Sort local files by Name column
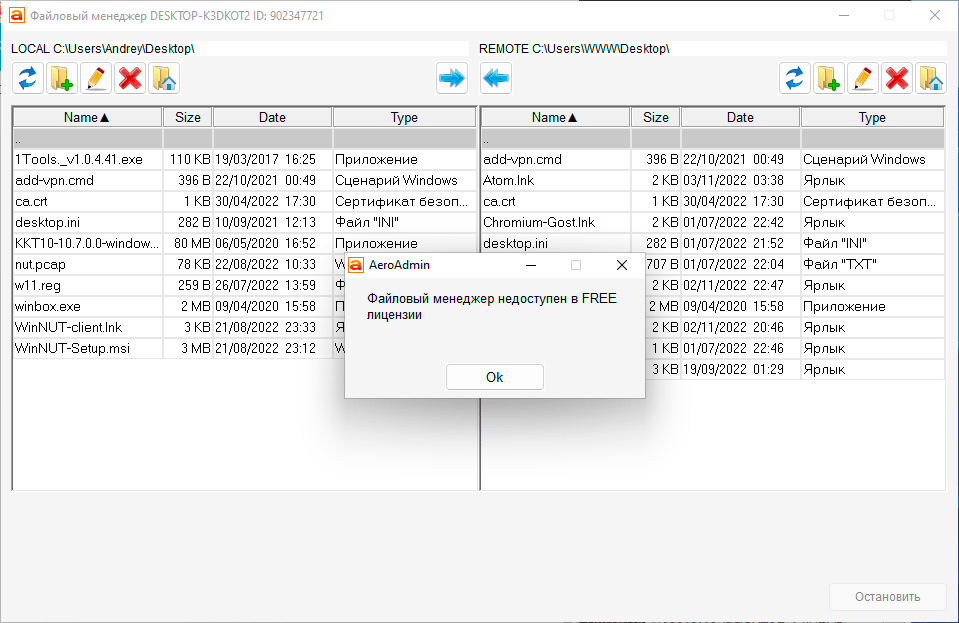This screenshot has width=959, height=623. tap(87, 117)
